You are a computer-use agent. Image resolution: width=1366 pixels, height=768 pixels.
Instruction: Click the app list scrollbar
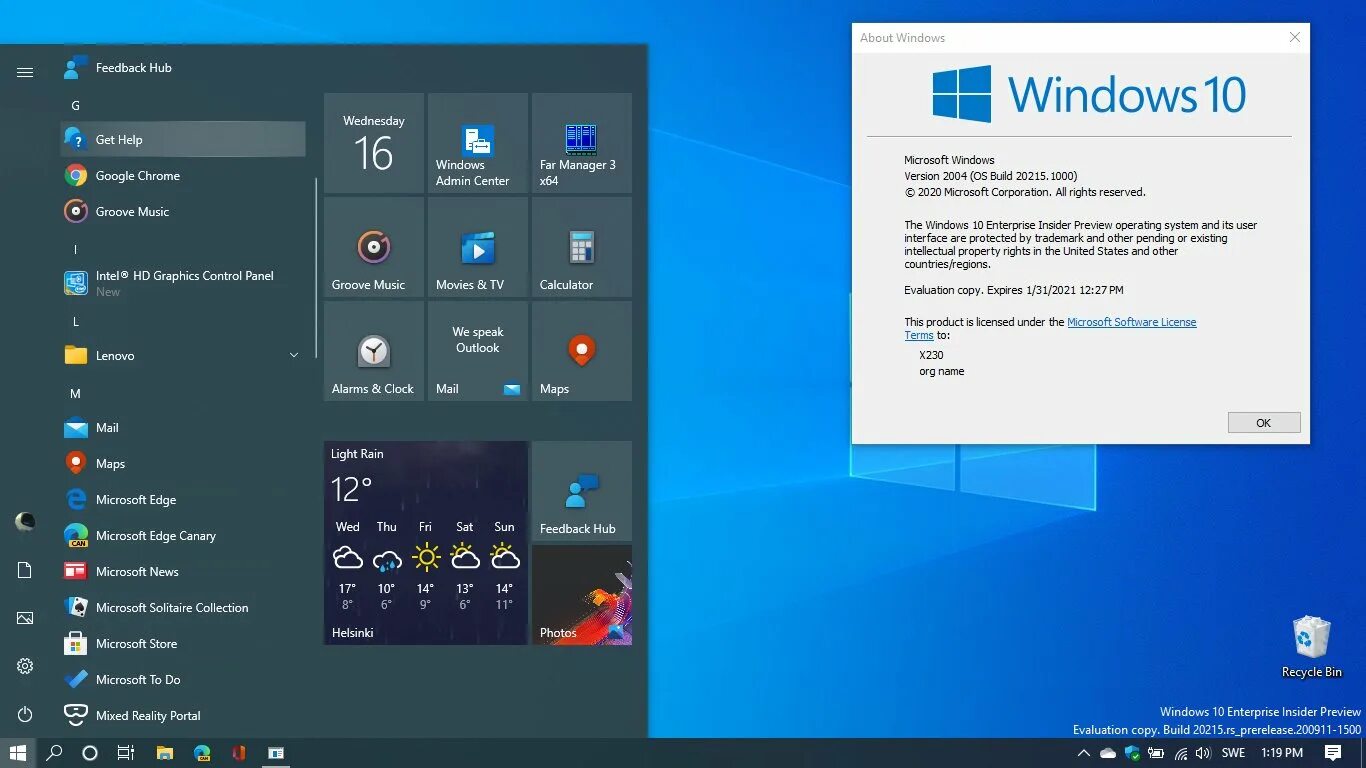317,268
